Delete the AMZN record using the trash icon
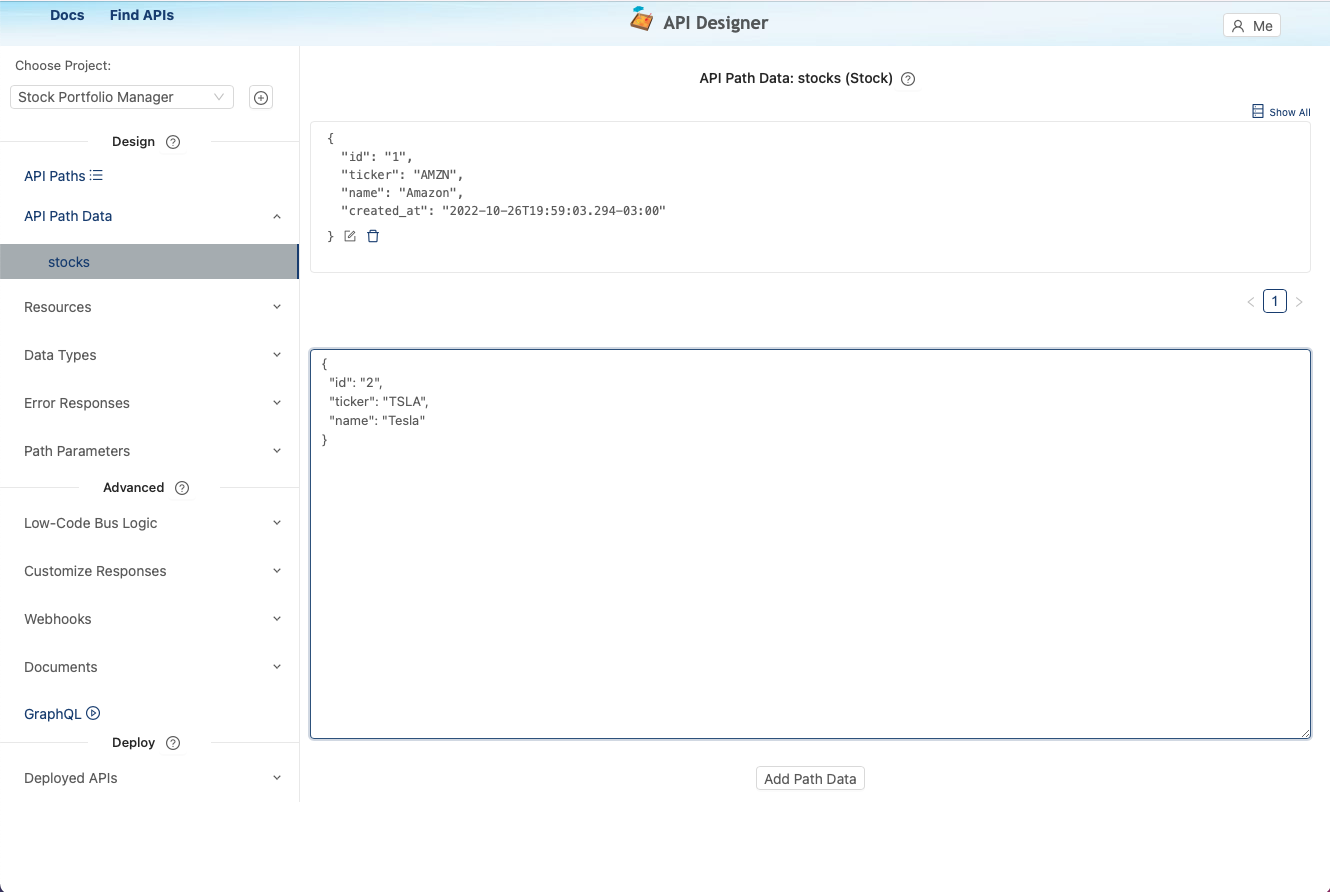Screen dimensions: 1330x892 [x=372, y=235]
